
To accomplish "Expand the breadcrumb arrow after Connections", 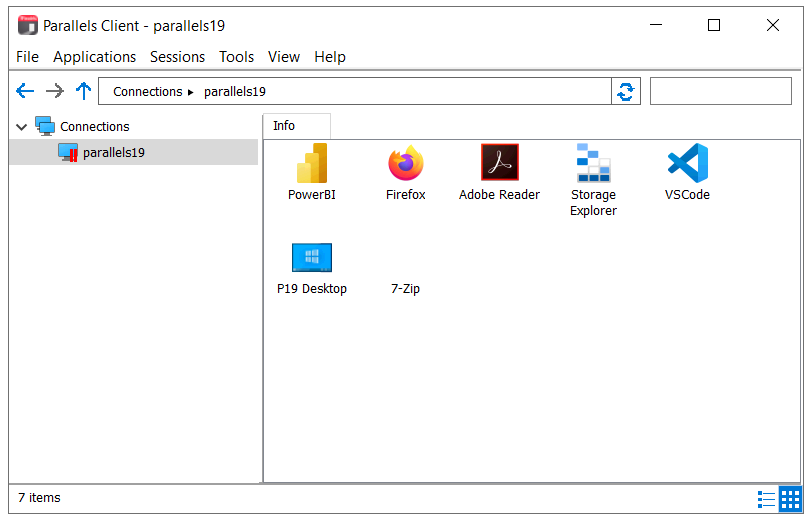I will click(x=191, y=92).
